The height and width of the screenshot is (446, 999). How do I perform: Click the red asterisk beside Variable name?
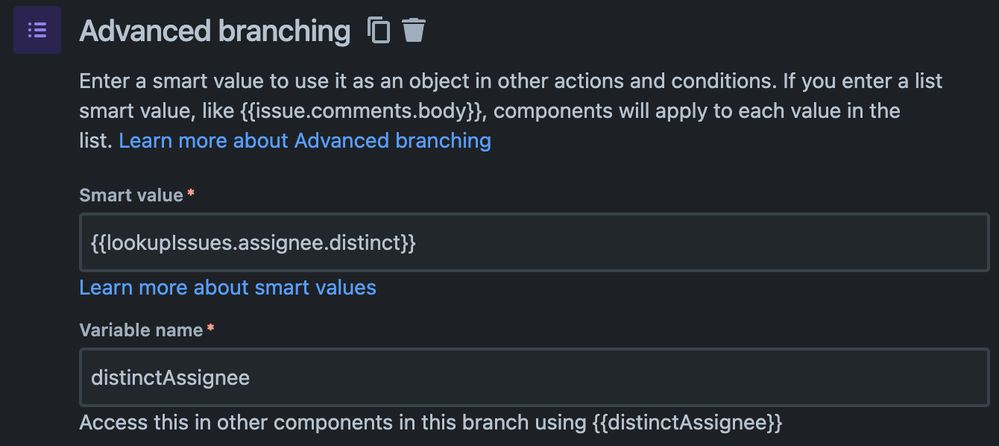[209, 329]
